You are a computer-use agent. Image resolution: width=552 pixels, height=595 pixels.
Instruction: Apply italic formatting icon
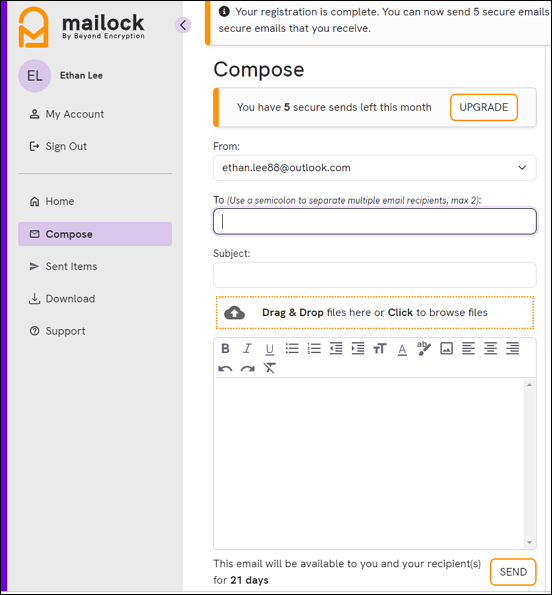tap(247, 348)
